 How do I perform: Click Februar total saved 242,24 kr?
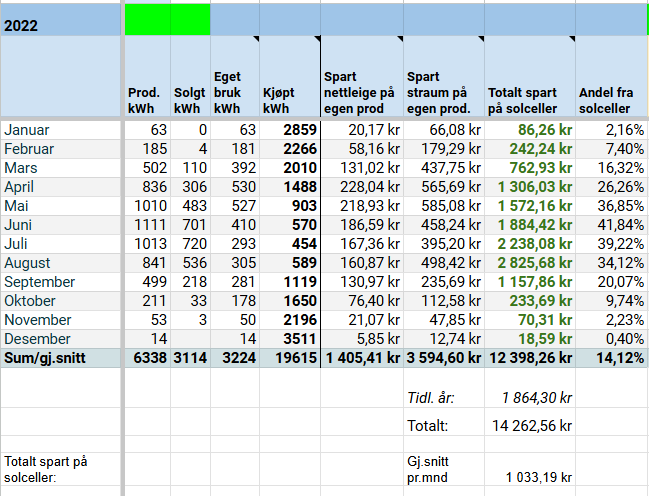tap(541, 149)
